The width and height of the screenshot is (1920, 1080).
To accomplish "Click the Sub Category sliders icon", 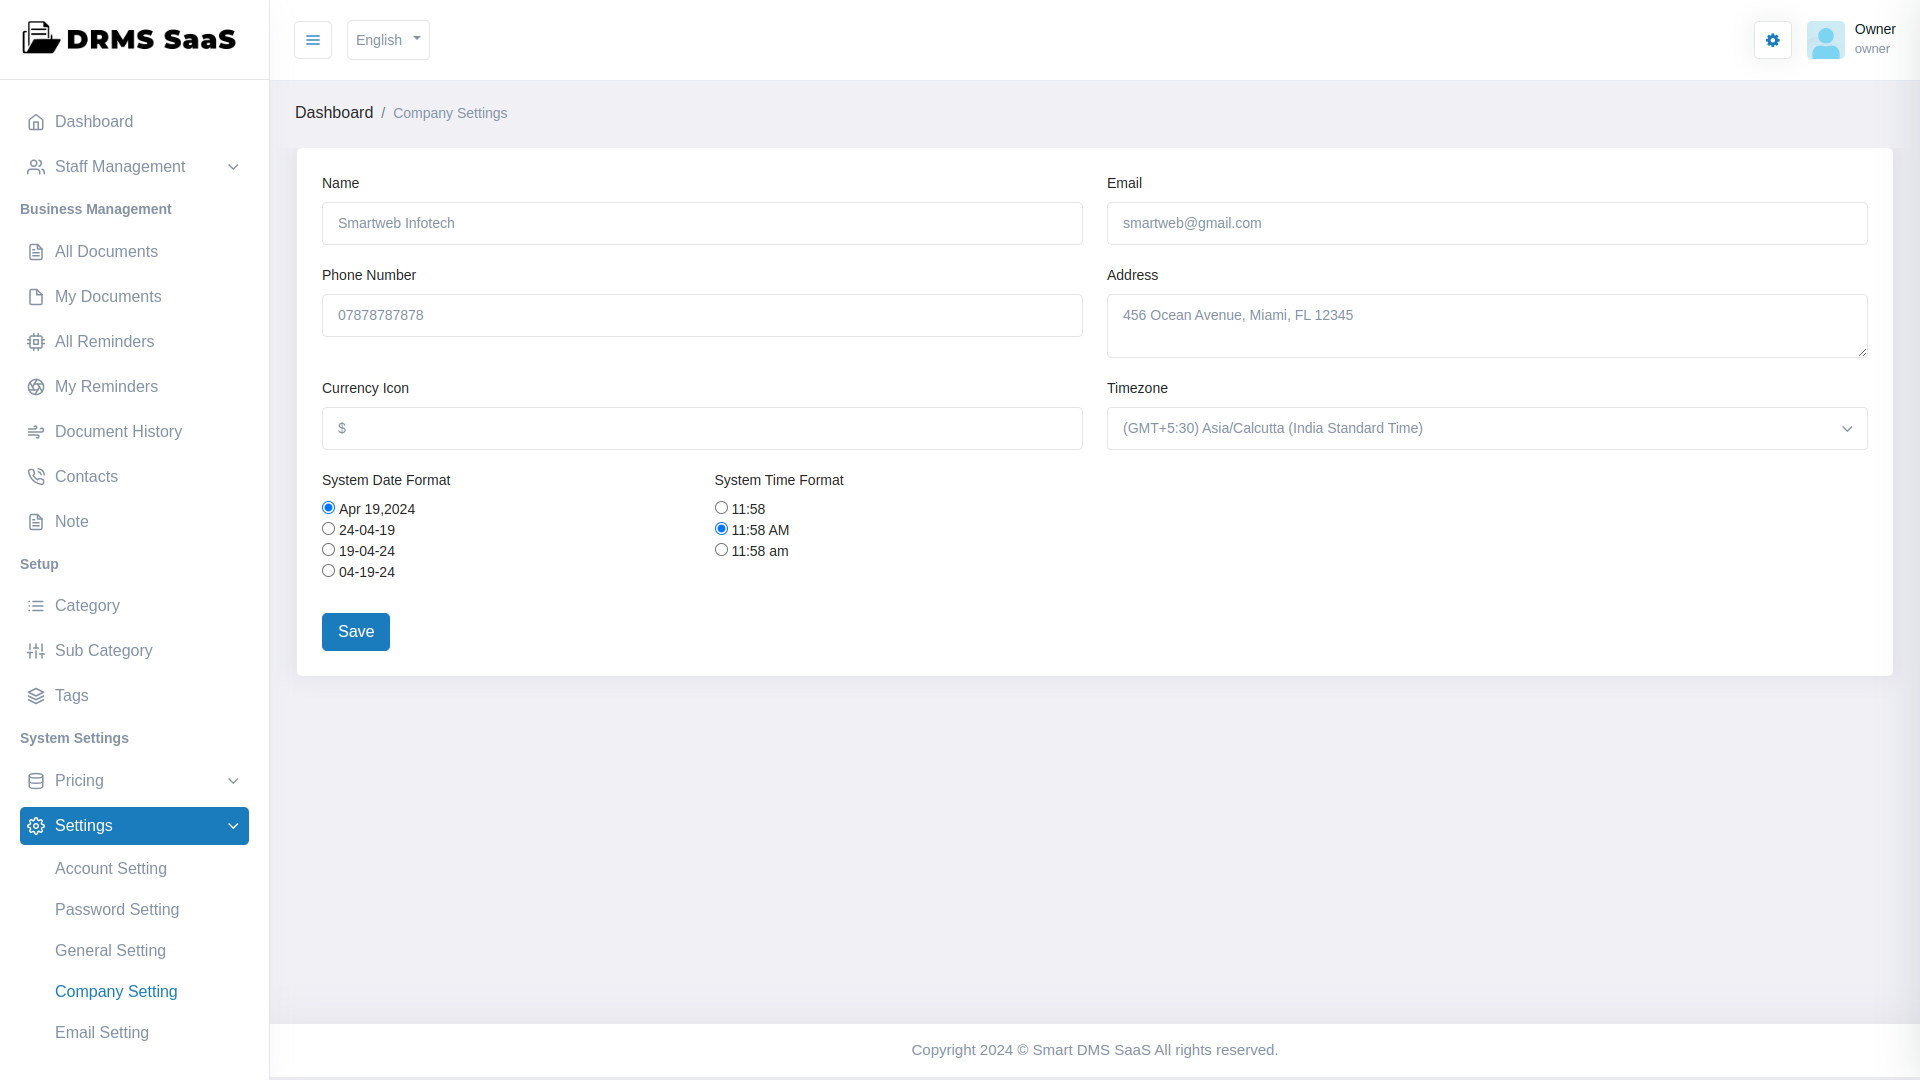I will 36,651.
